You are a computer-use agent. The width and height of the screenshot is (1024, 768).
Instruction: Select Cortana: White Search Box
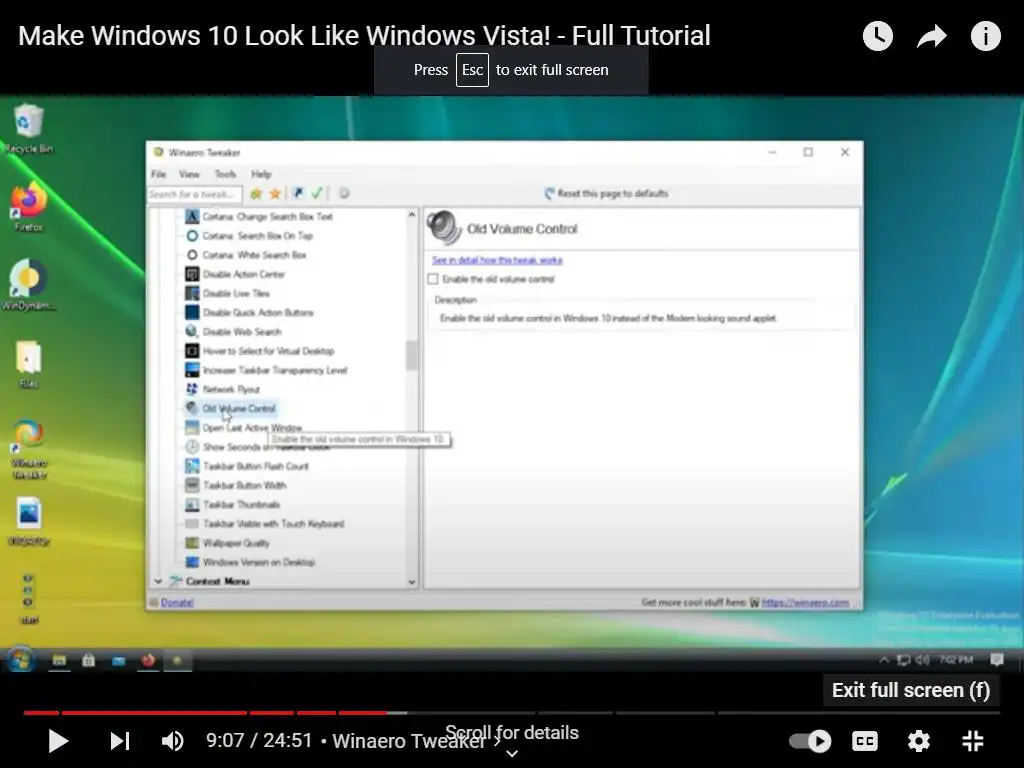[x=246, y=255]
